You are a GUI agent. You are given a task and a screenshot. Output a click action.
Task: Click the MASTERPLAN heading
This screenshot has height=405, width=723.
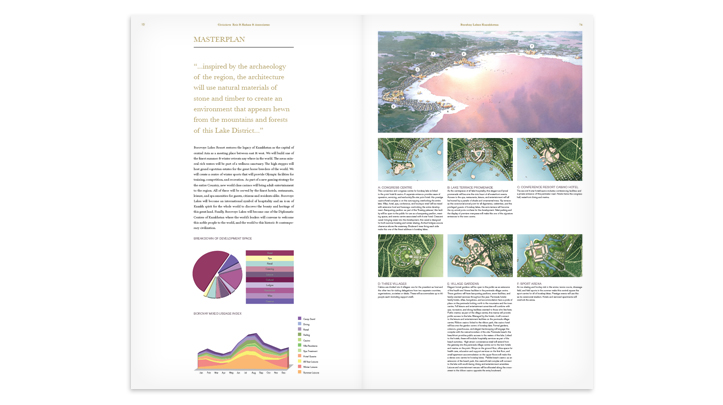coord(219,40)
